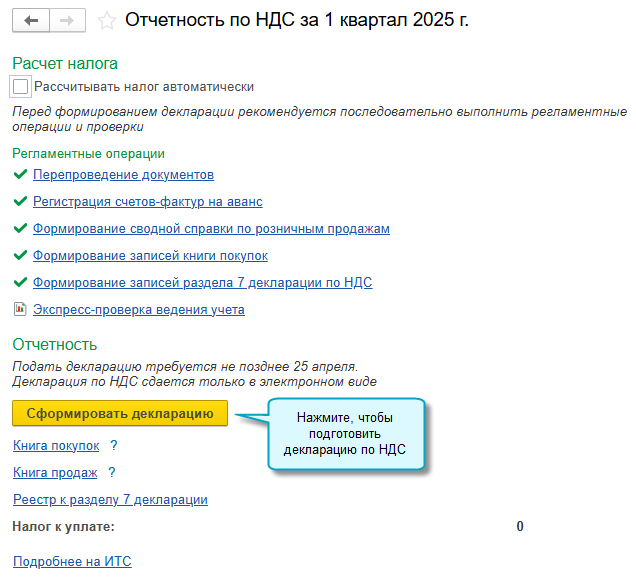The height and width of the screenshot is (581, 636).
Task: Open 'Реестр к разделу 7 декларации' link
Action: (x=110, y=500)
